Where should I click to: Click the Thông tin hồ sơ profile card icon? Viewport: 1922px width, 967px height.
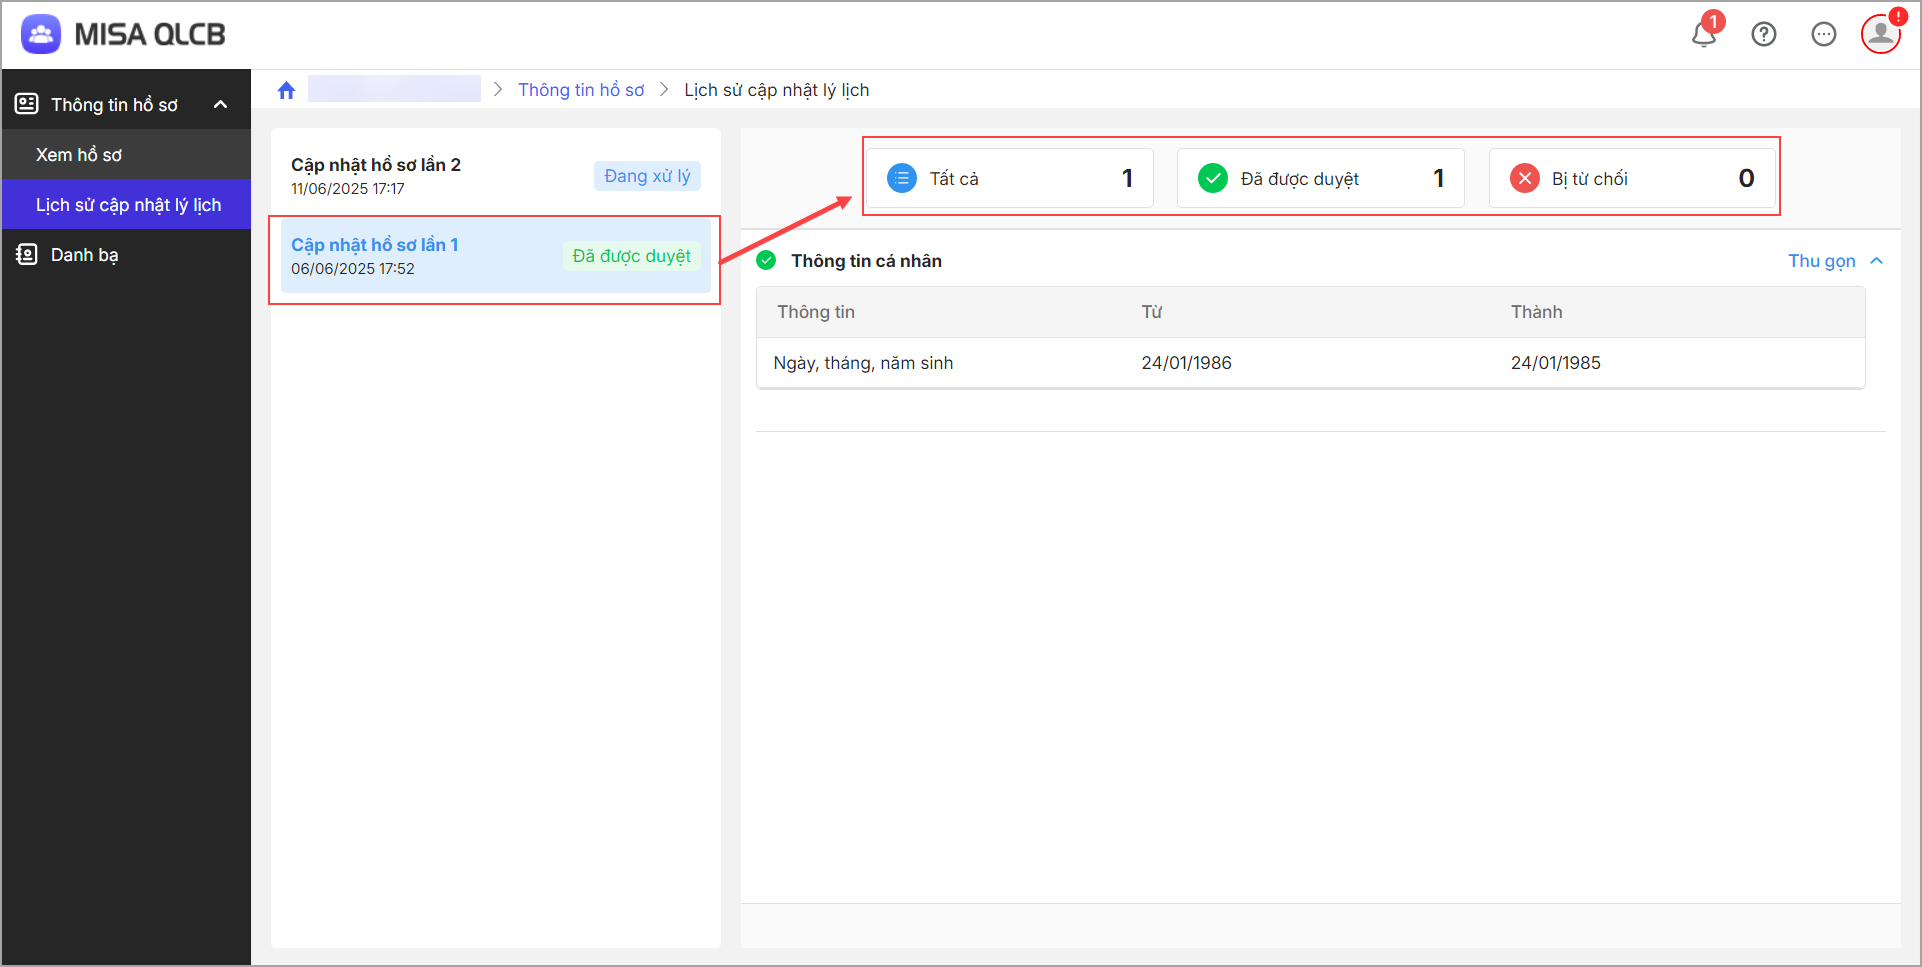27,104
